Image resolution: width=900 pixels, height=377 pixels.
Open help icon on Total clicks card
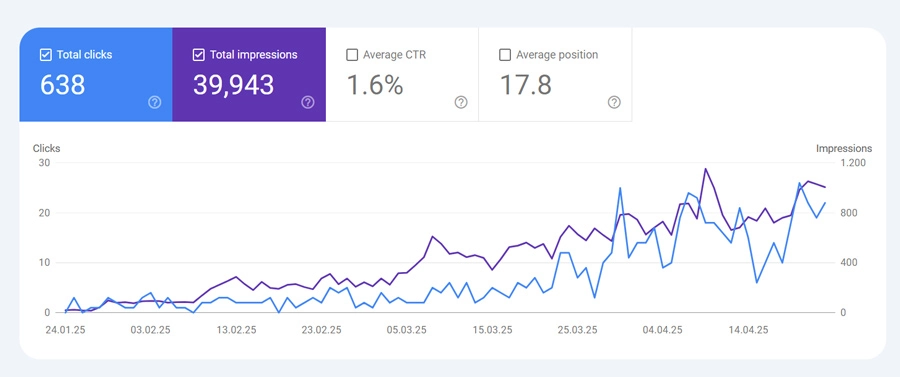coord(154,102)
